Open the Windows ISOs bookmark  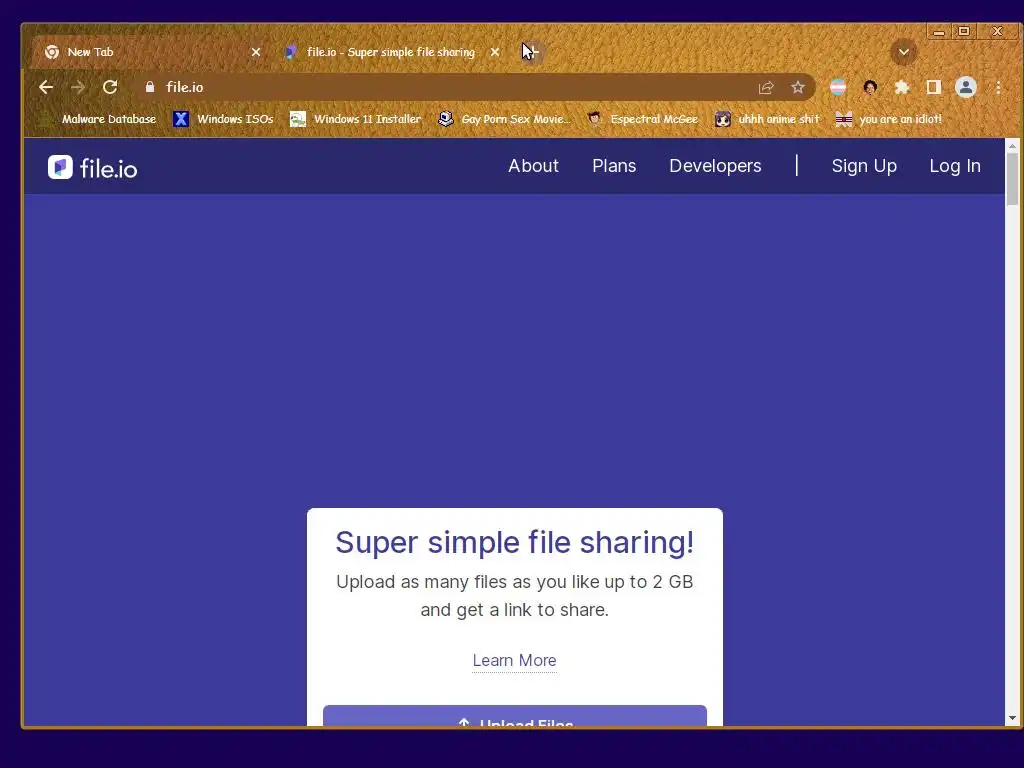(223, 119)
